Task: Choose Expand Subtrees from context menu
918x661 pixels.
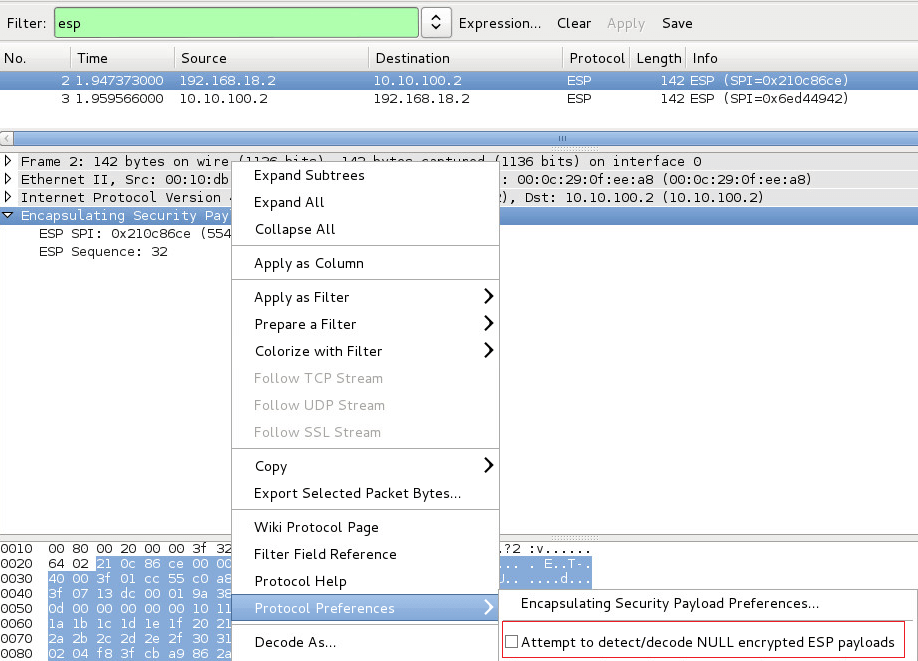Action: point(365,175)
